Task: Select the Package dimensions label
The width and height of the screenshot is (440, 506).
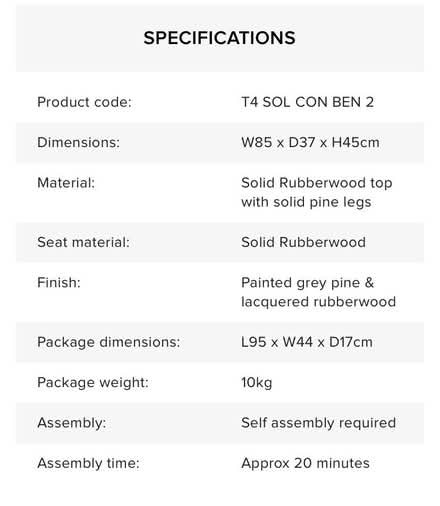Action: (x=108, y=342)
